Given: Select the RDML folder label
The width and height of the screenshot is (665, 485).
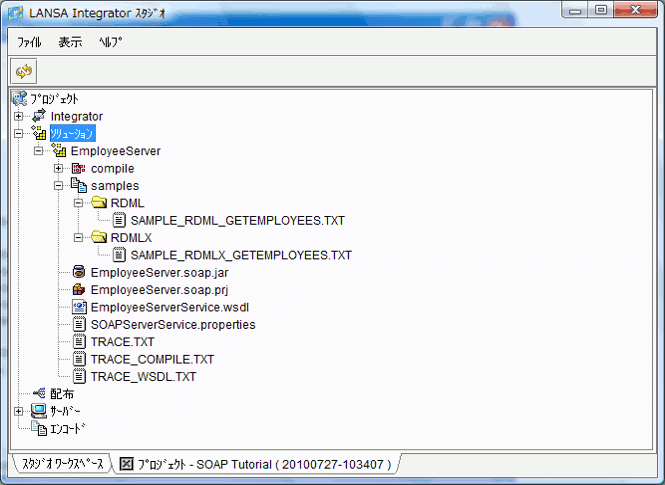Looking at the screenshot, I should coord(127,203).
